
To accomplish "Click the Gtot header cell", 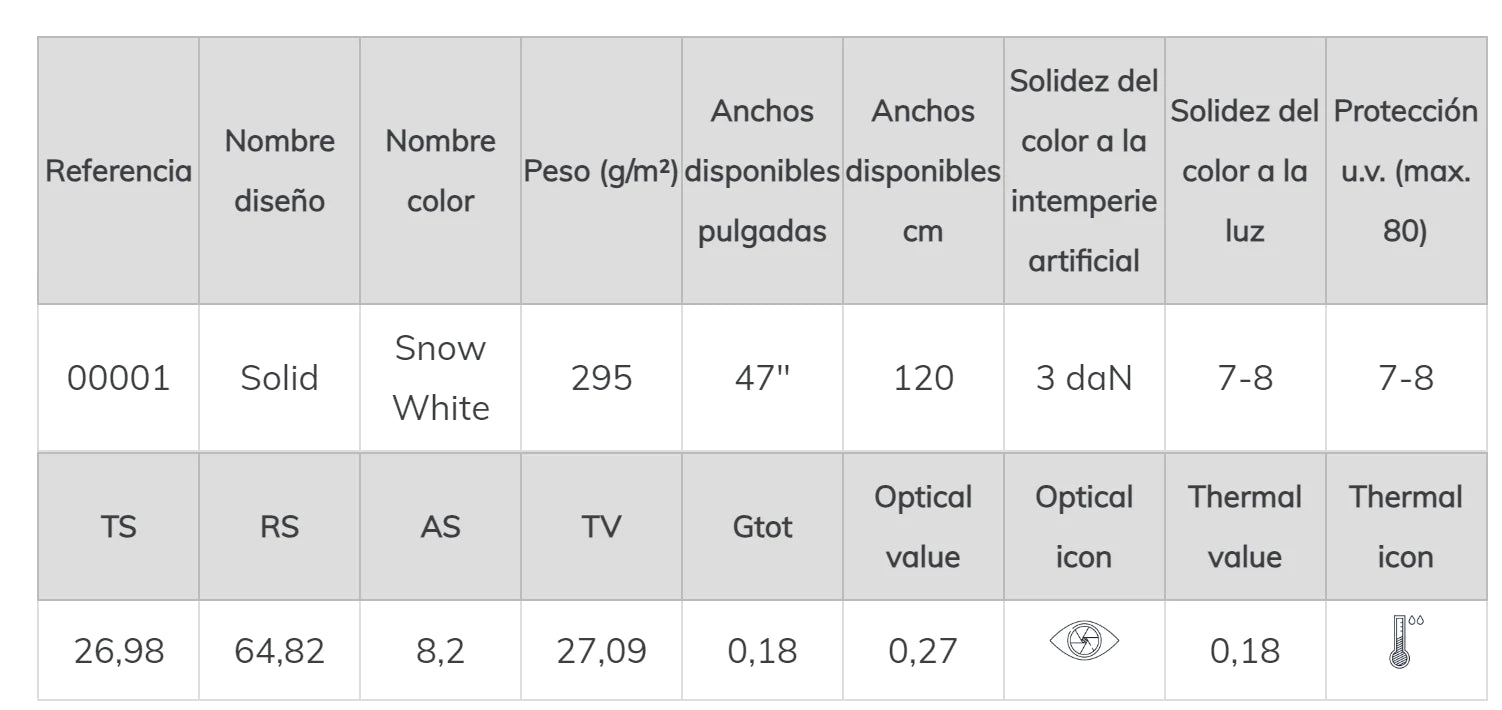I will click(762, 527).
